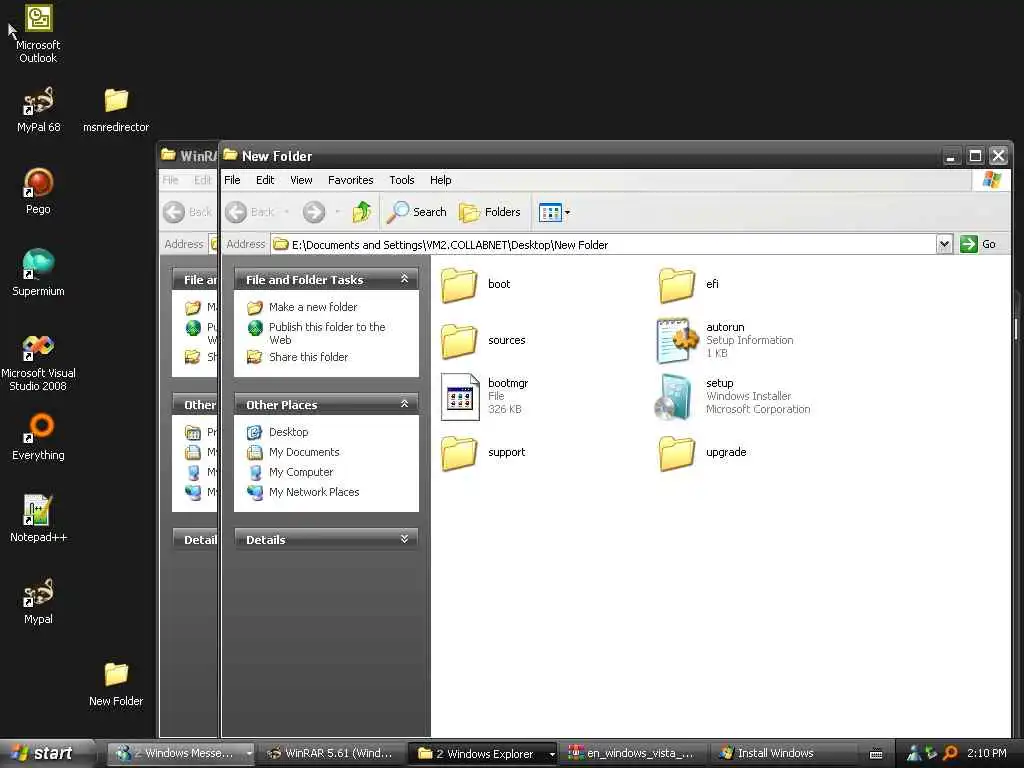Click Share this folder
The width and height of the screenshot is (1024, 768).
click(298, 357)
